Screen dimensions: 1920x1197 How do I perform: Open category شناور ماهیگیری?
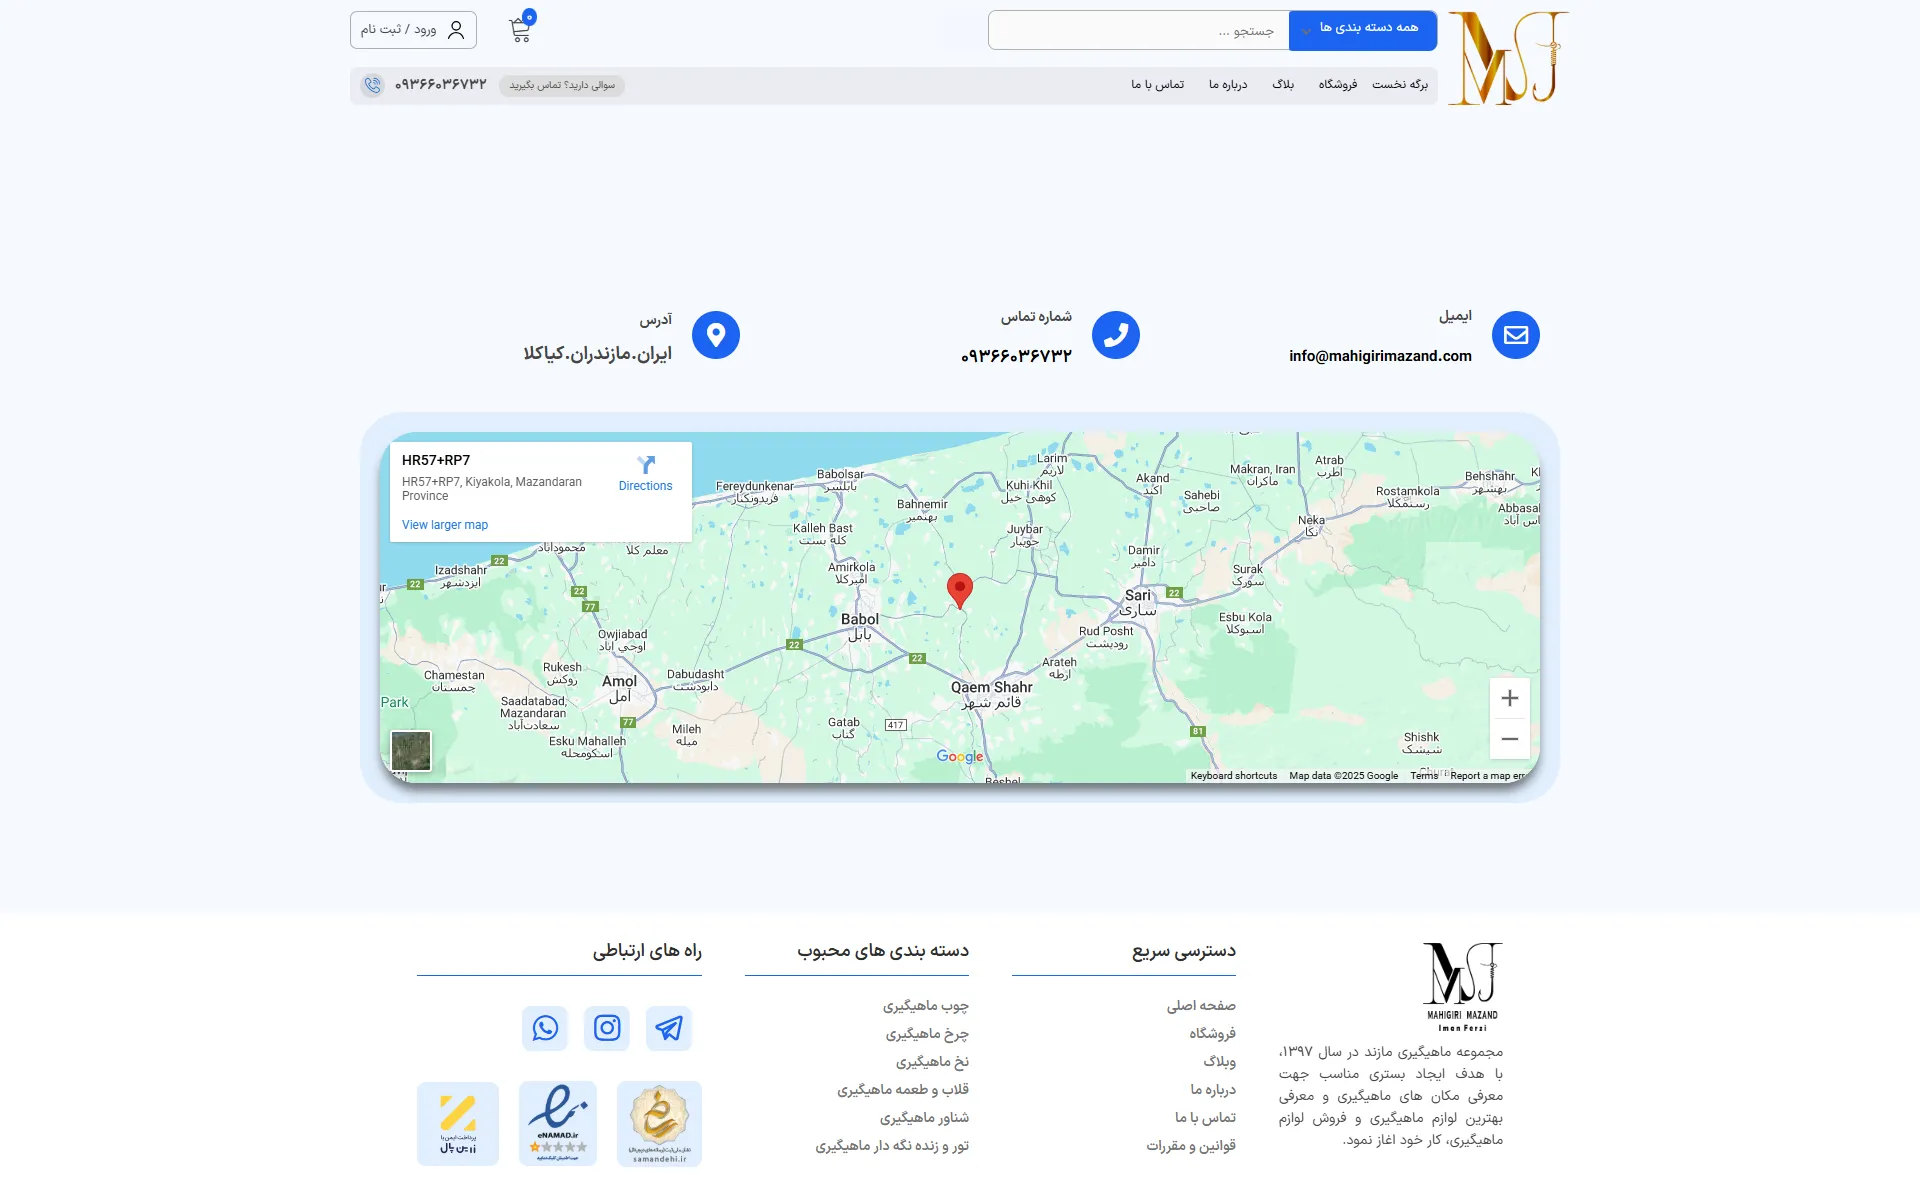[x=924, y=1118]
